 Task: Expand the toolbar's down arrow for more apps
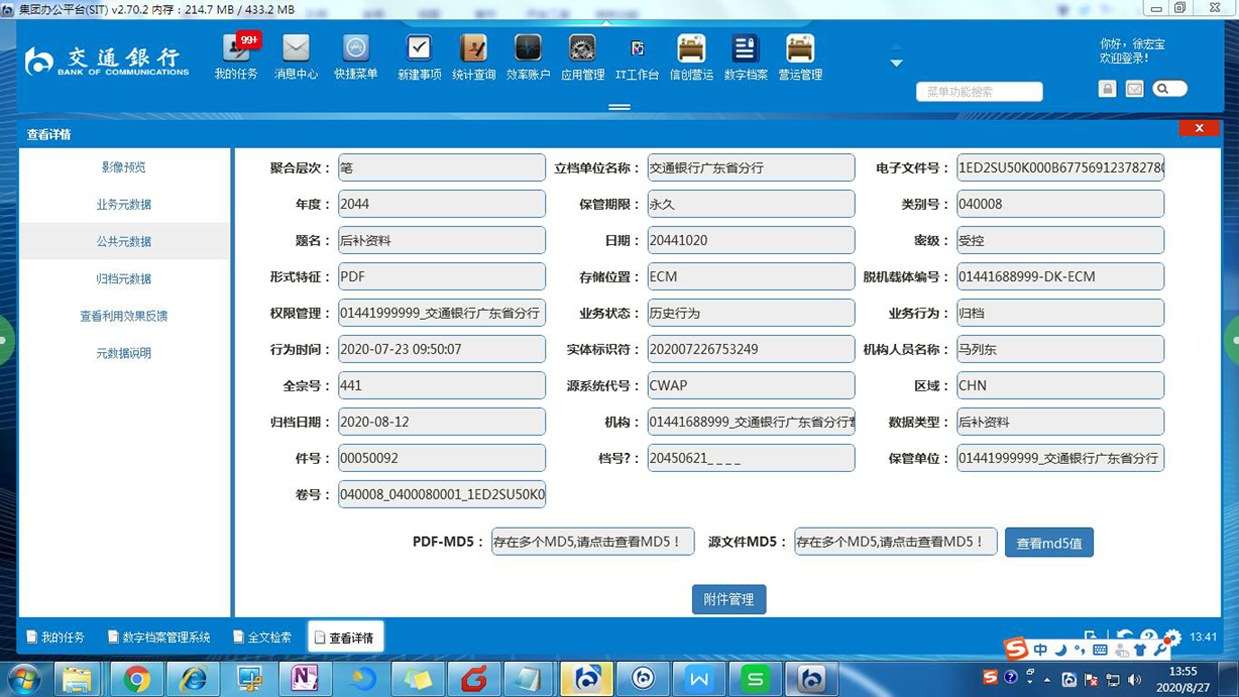(x=896, y=63)
